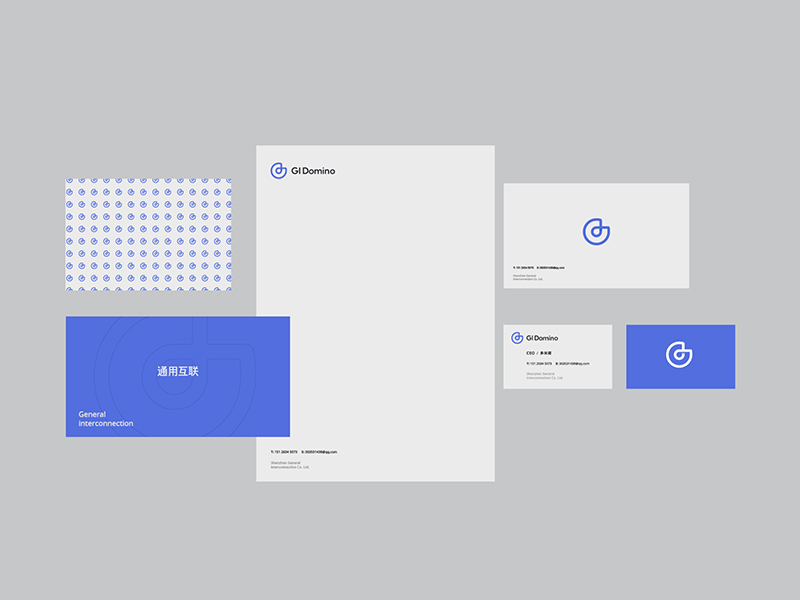800x600 pixels.
Task: Click the 'GI Domino' wordmark on the letterhead
Action: [x=314, y=171]
